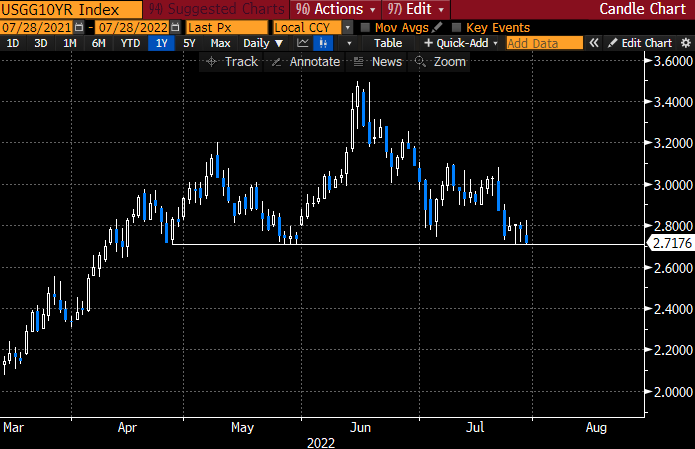Open the end date calendar picker

(175, 27)
